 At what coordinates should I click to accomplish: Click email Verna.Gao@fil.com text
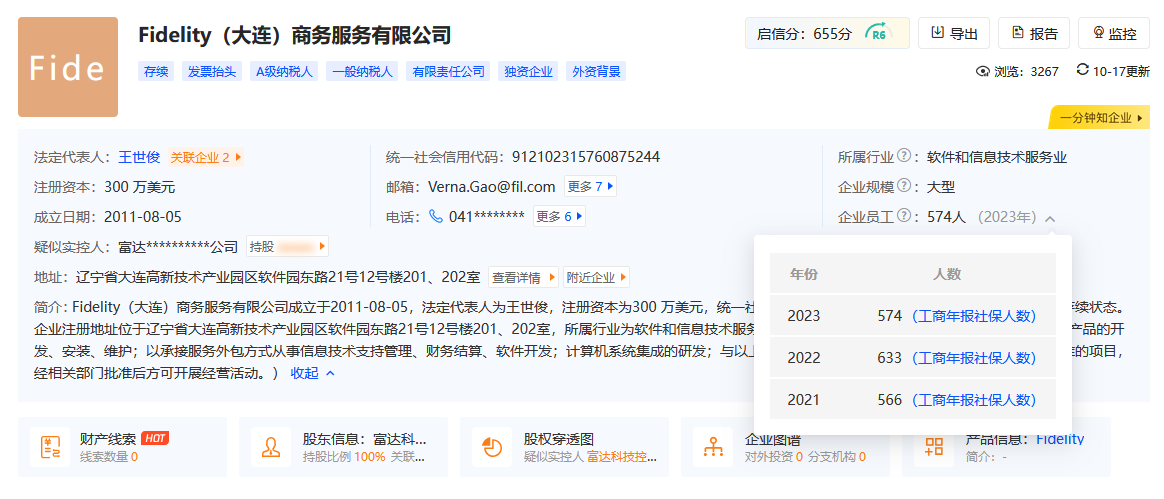pos(491,187)
